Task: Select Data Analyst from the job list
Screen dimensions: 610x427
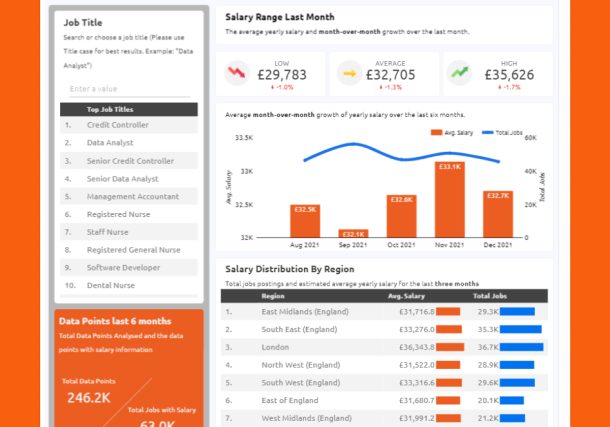Action: (110, 143)
